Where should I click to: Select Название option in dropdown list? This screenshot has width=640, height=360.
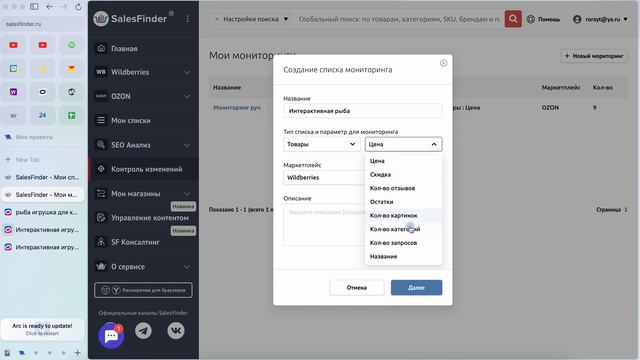pos(403,257)
